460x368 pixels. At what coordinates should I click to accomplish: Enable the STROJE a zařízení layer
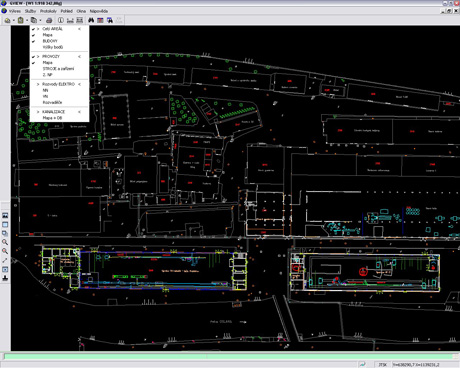click(x=58, y=69)
